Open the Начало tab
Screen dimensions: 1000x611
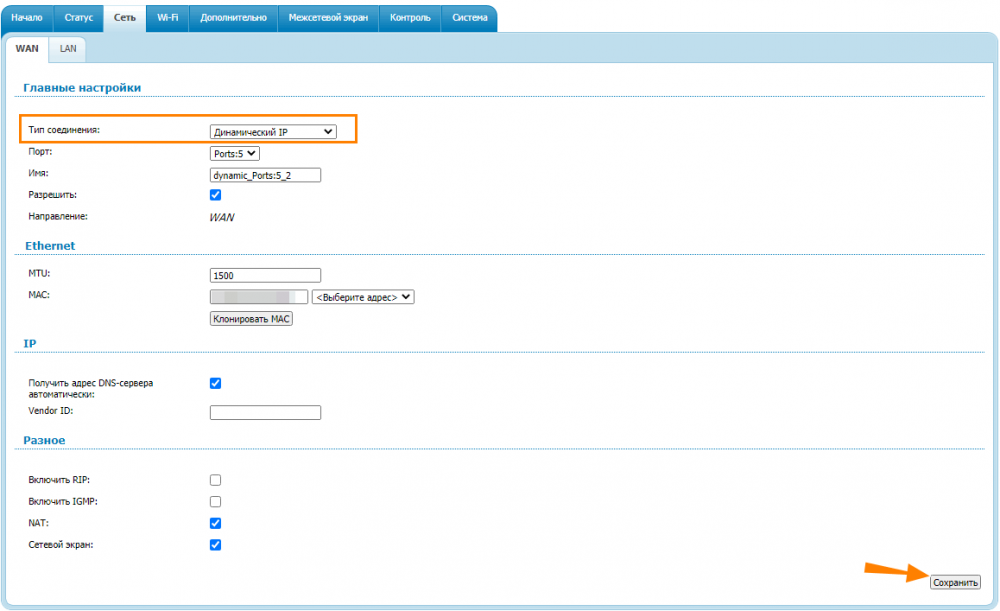(26, 18)
